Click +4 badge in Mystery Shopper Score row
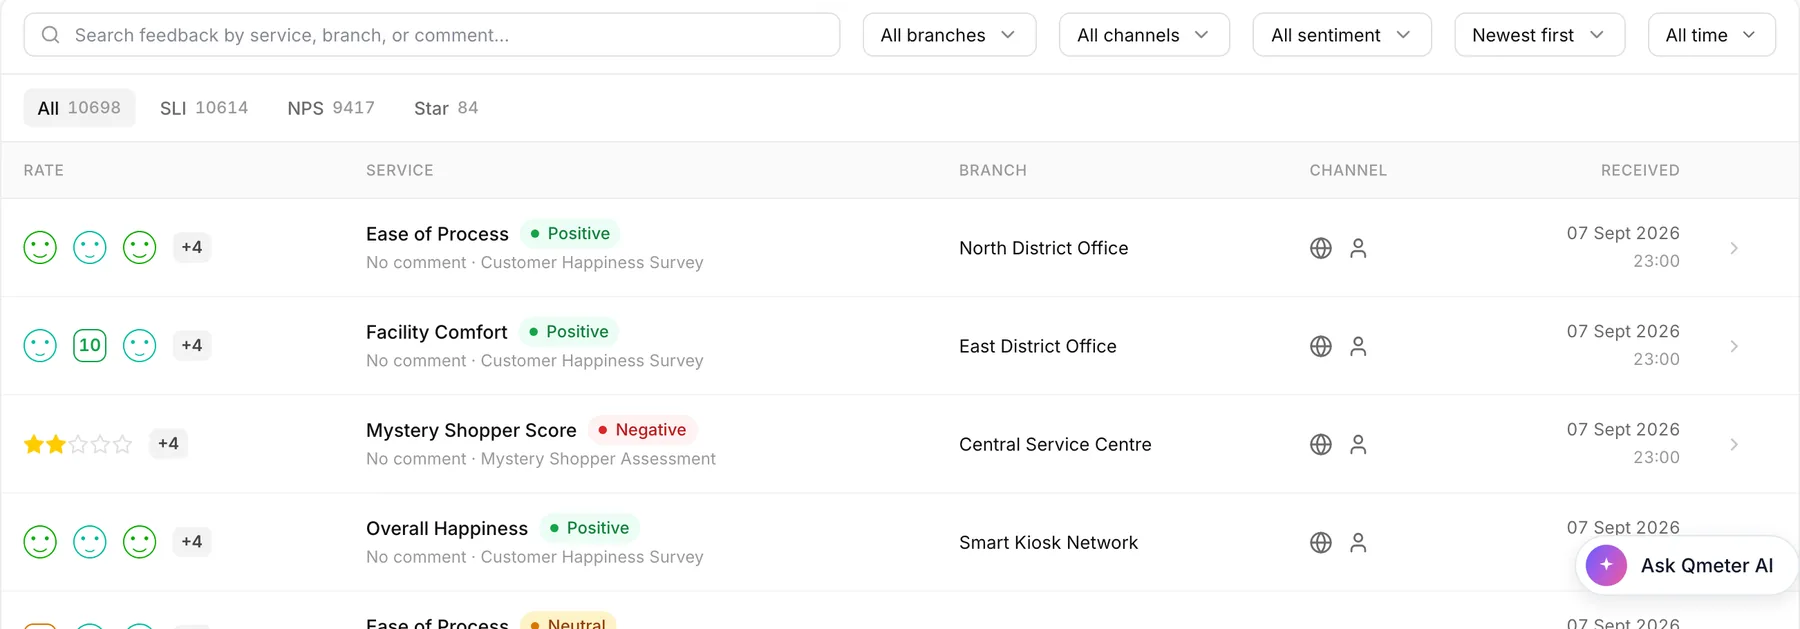 click(x=168, y=443)
